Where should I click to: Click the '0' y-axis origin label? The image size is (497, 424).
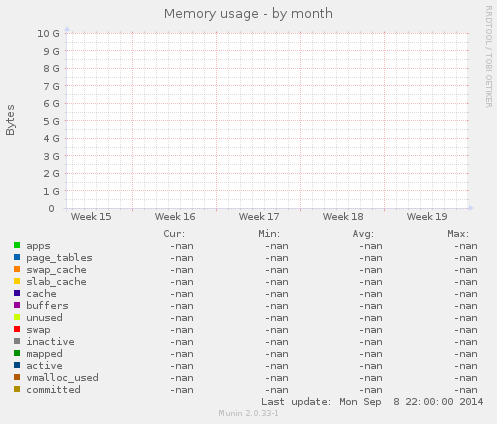[x=51, y=209]
